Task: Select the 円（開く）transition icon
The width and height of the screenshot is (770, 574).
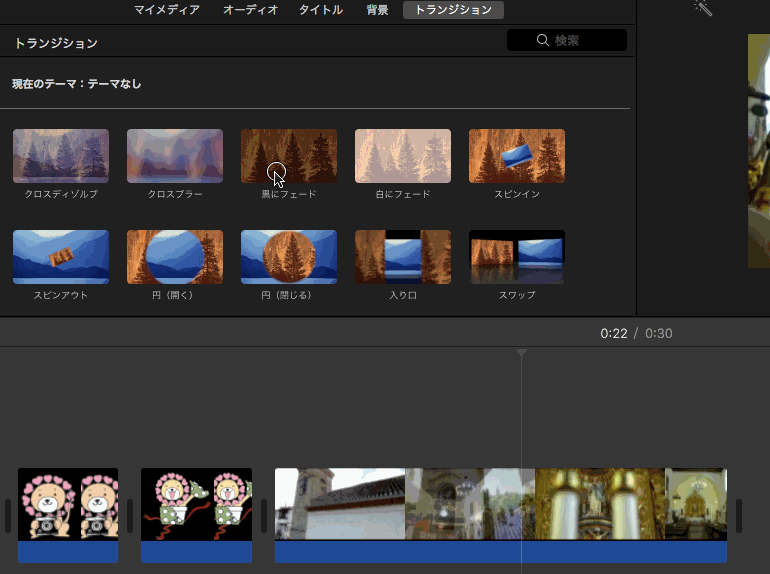Action: tap(175, 257)
